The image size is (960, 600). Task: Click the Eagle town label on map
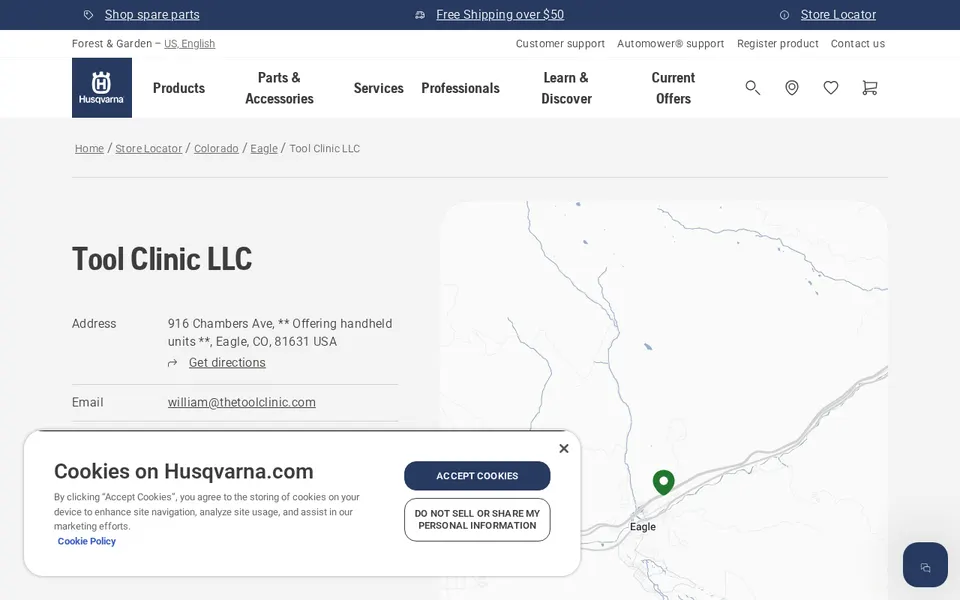(x=643, y=527)
